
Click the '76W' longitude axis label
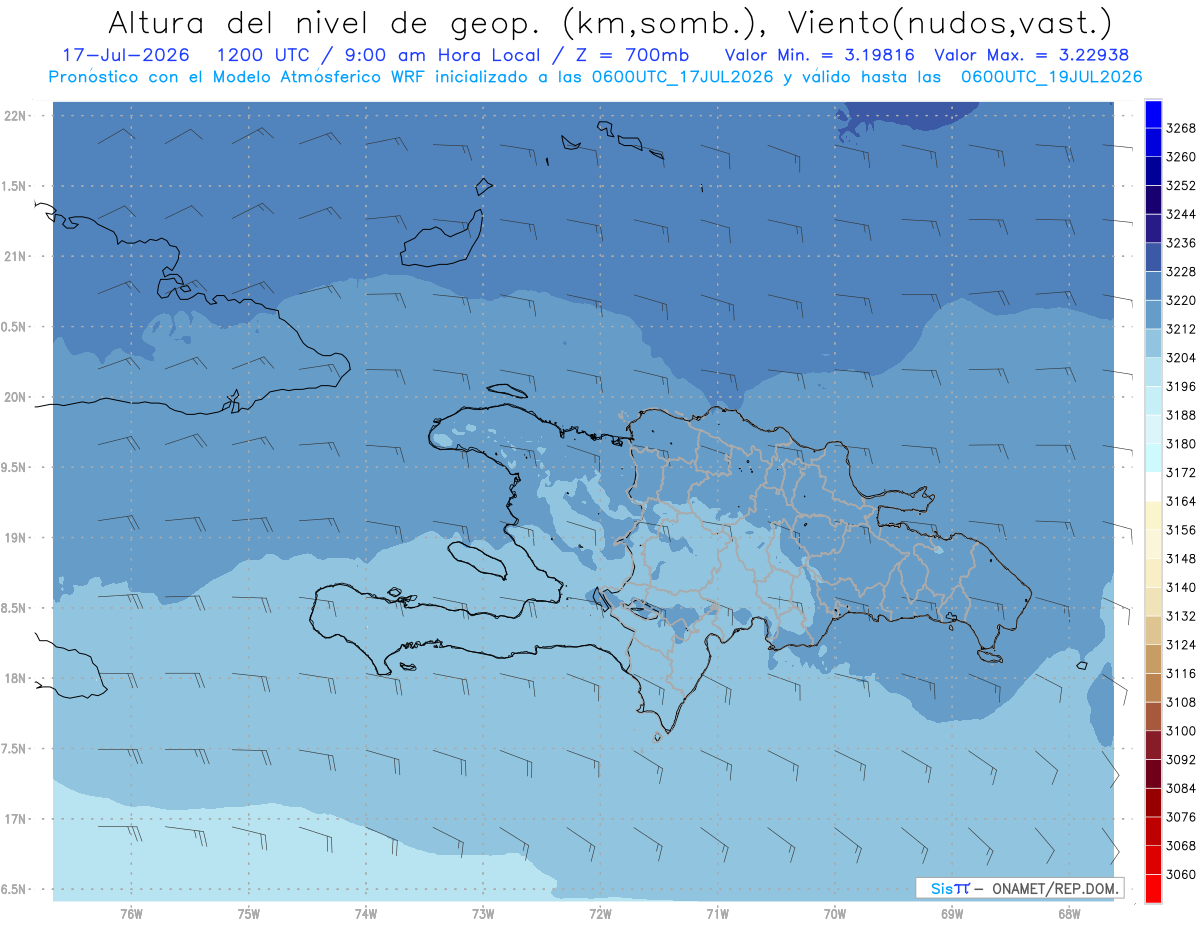point(131,914)
